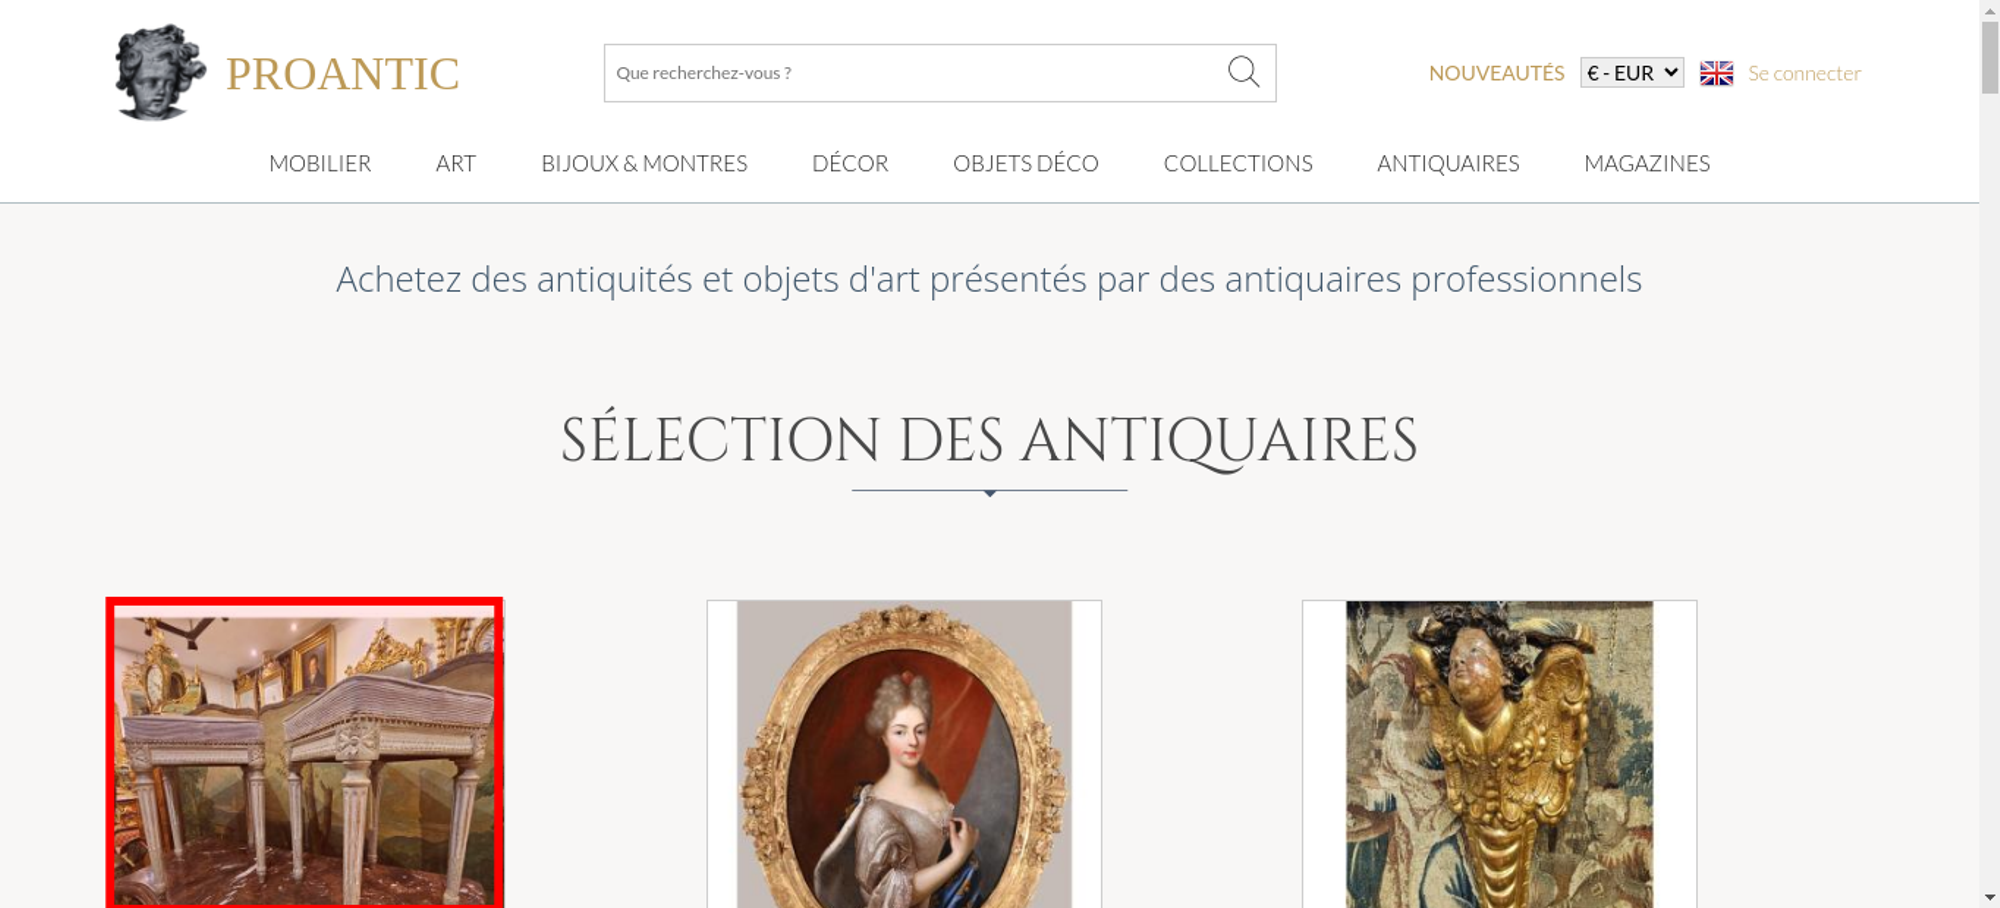This screenshot has width=2000, height=908.
Task: Open the NOUVEAUTÉS link
Action: click(1496, 73)
